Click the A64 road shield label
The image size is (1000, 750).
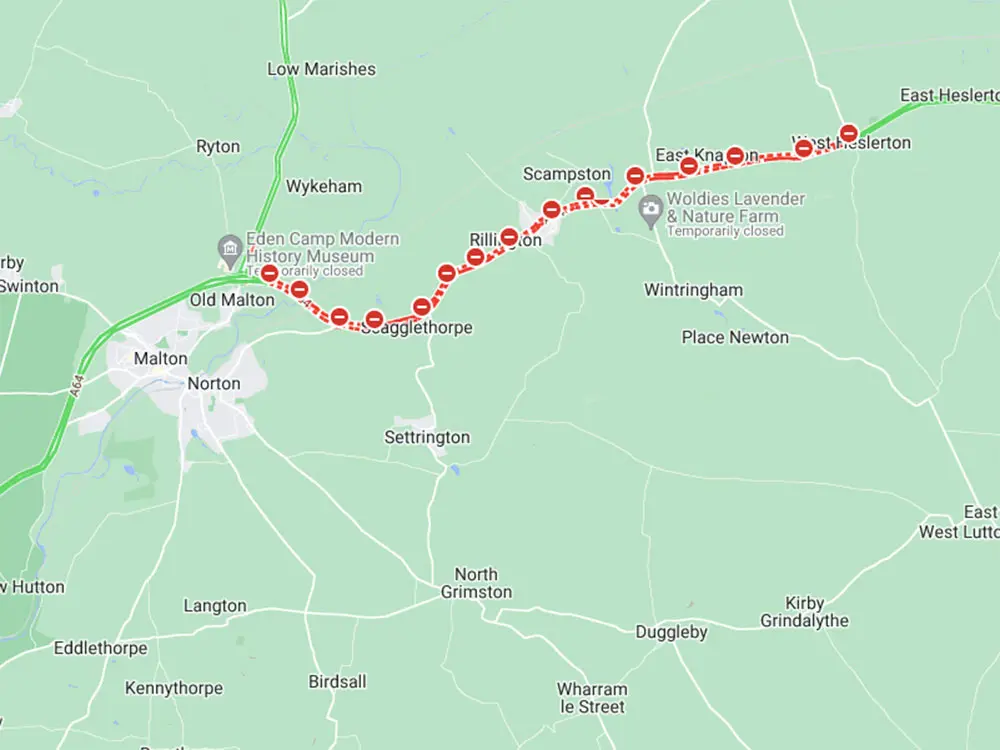pos(76,386)
